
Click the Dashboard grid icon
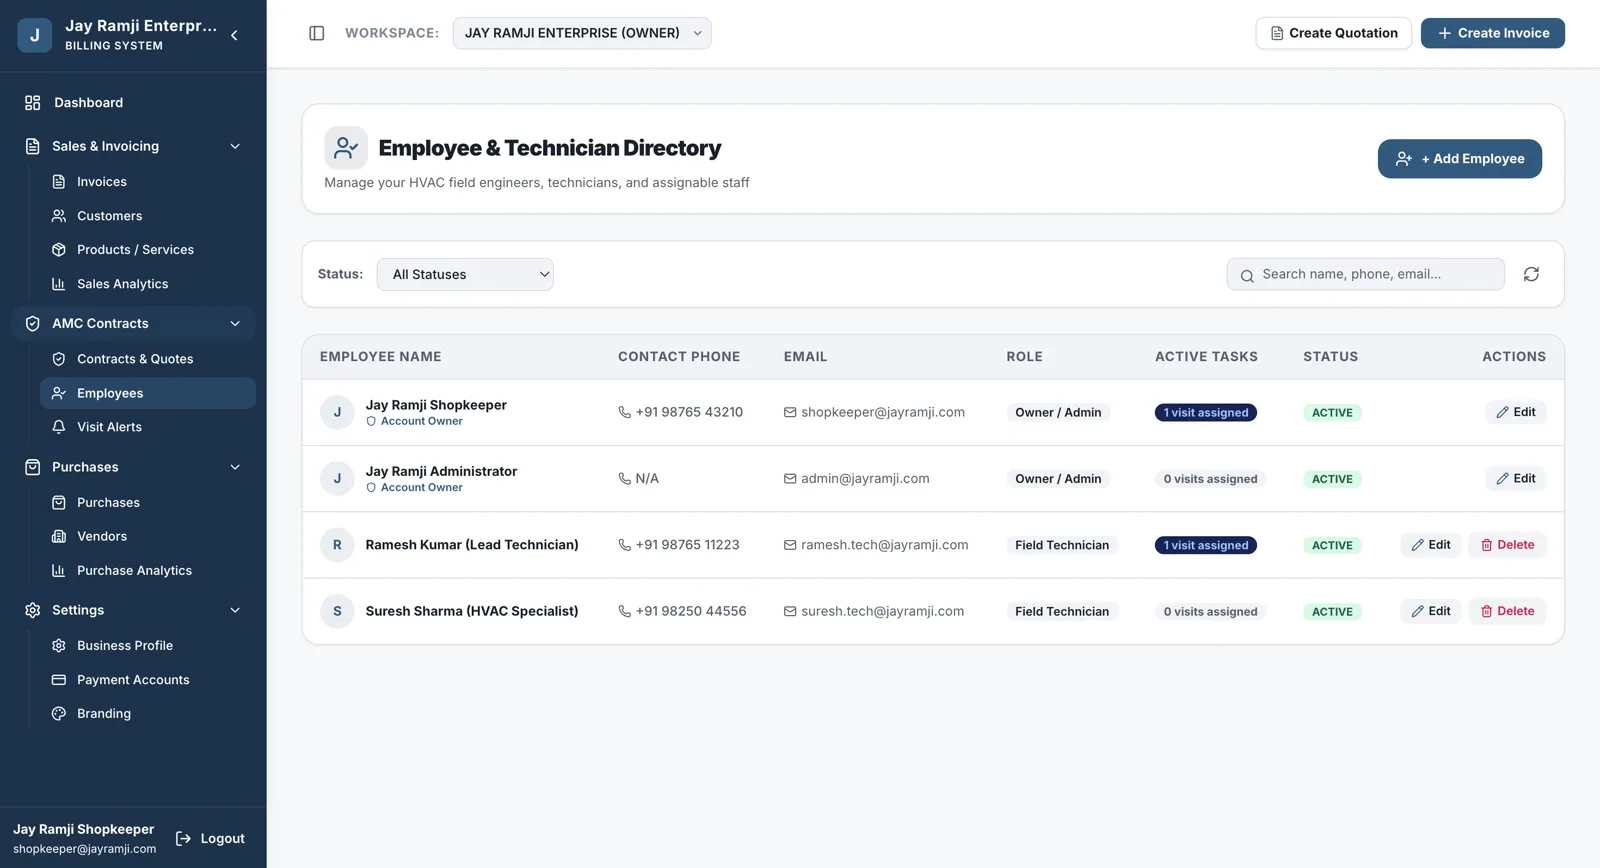click(33, 102)
